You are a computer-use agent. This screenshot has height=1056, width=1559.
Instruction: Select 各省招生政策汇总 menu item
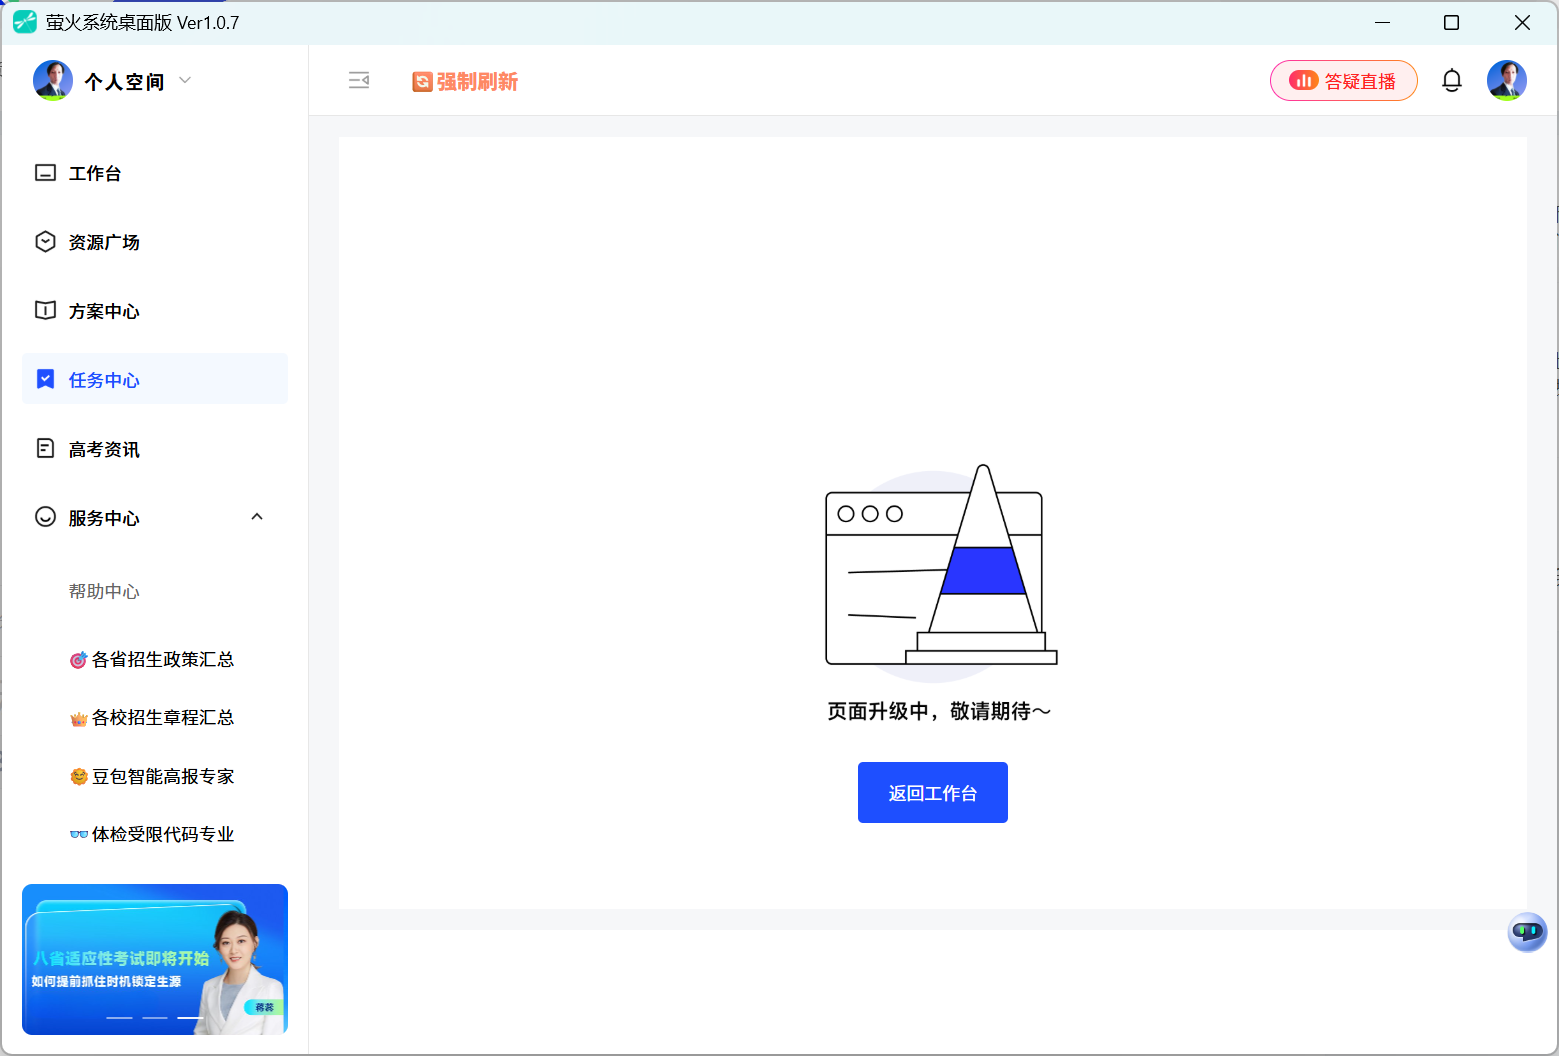(162, 659)
